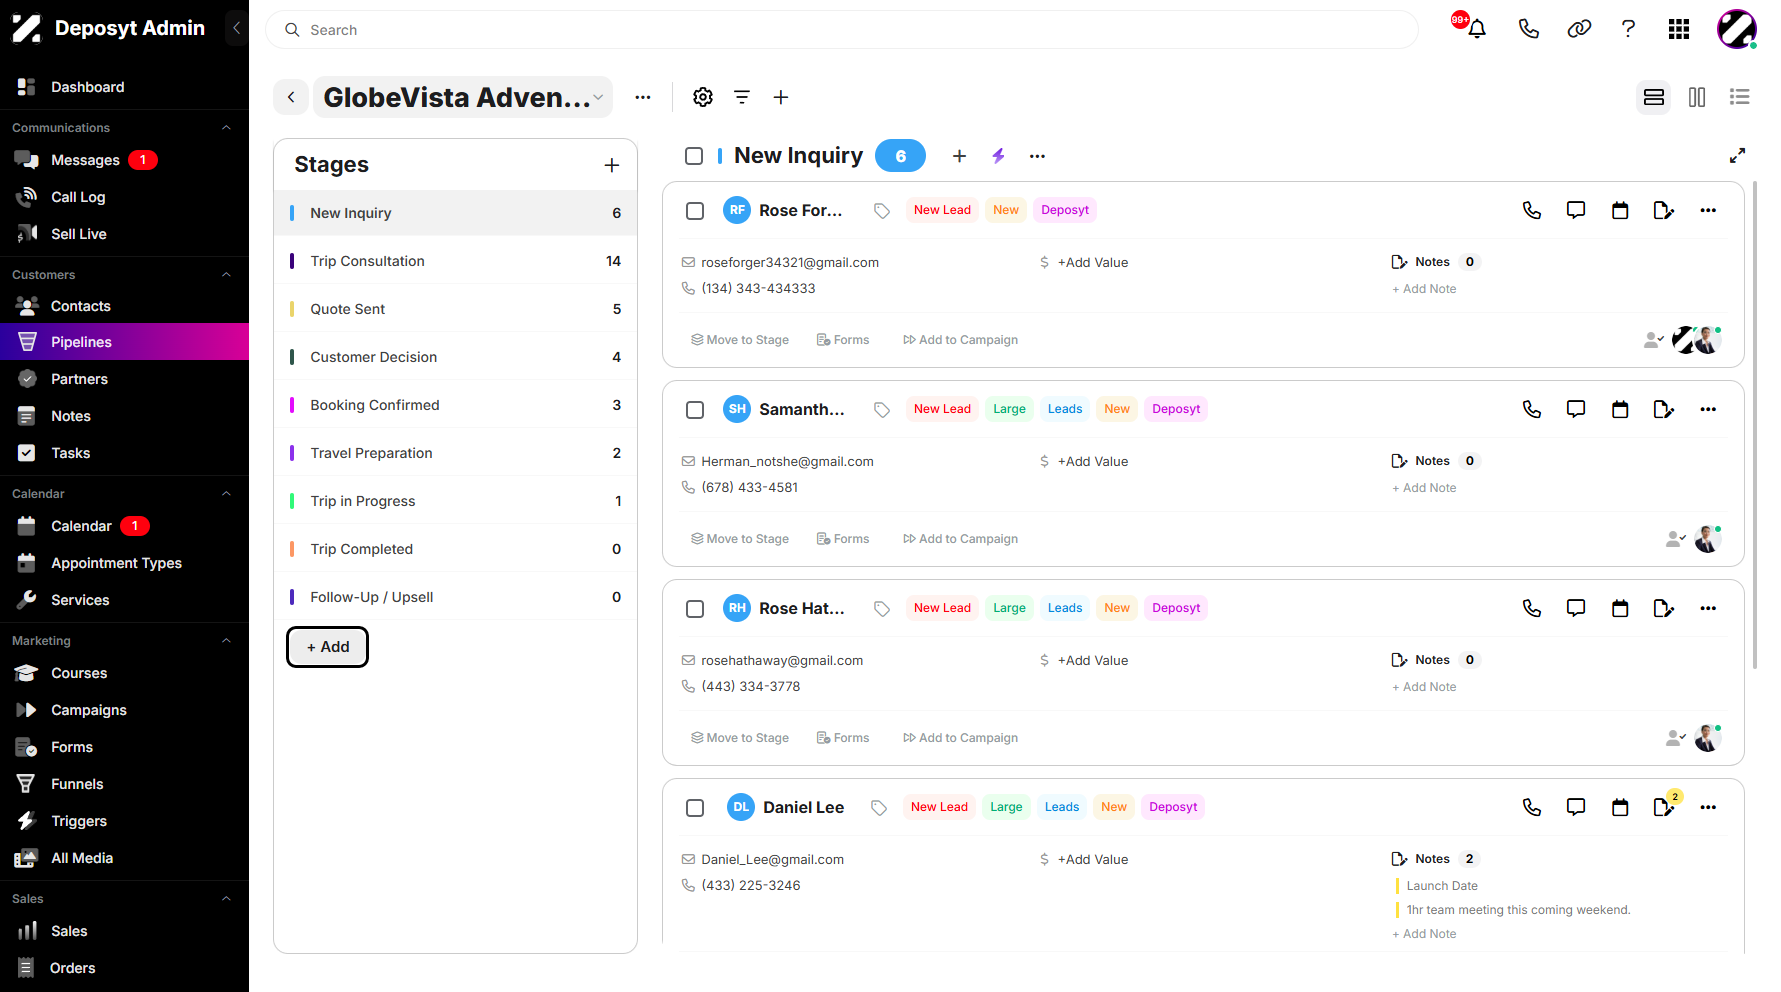Open notes icon for Daniel Lee
1781x992 pixels.
(x=1664, y=807)
